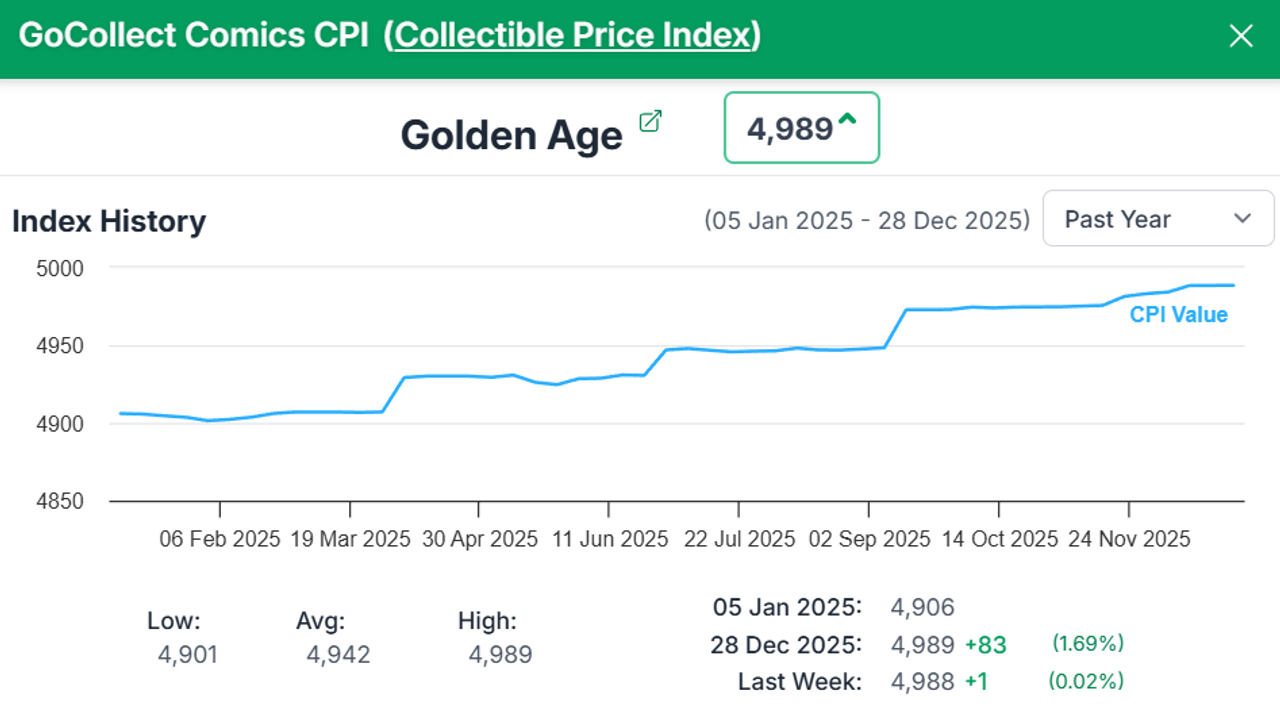This screenshot has width=1280, height=714.
Task: Click the CPI Value series label
Action: 1178,315
